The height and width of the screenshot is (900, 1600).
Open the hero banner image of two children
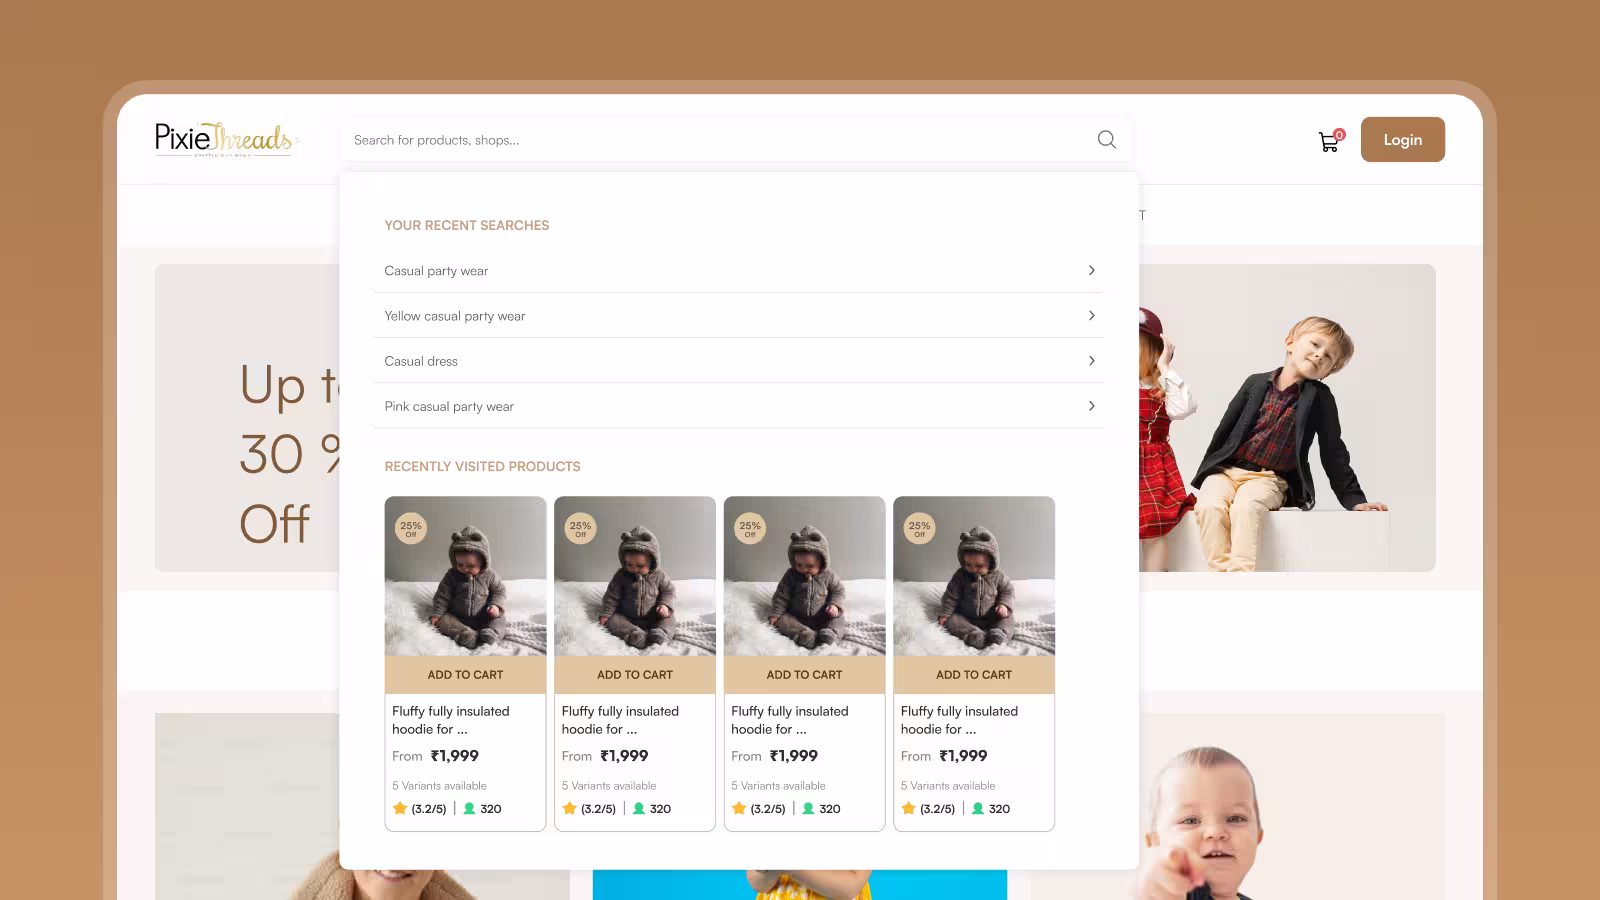[x=1287, y=418]
